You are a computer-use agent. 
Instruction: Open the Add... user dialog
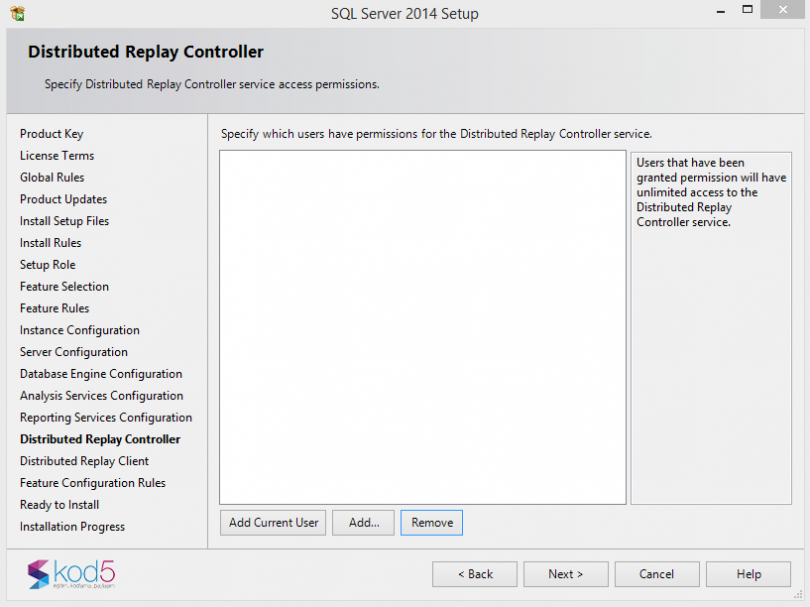[x=363, y=522]
